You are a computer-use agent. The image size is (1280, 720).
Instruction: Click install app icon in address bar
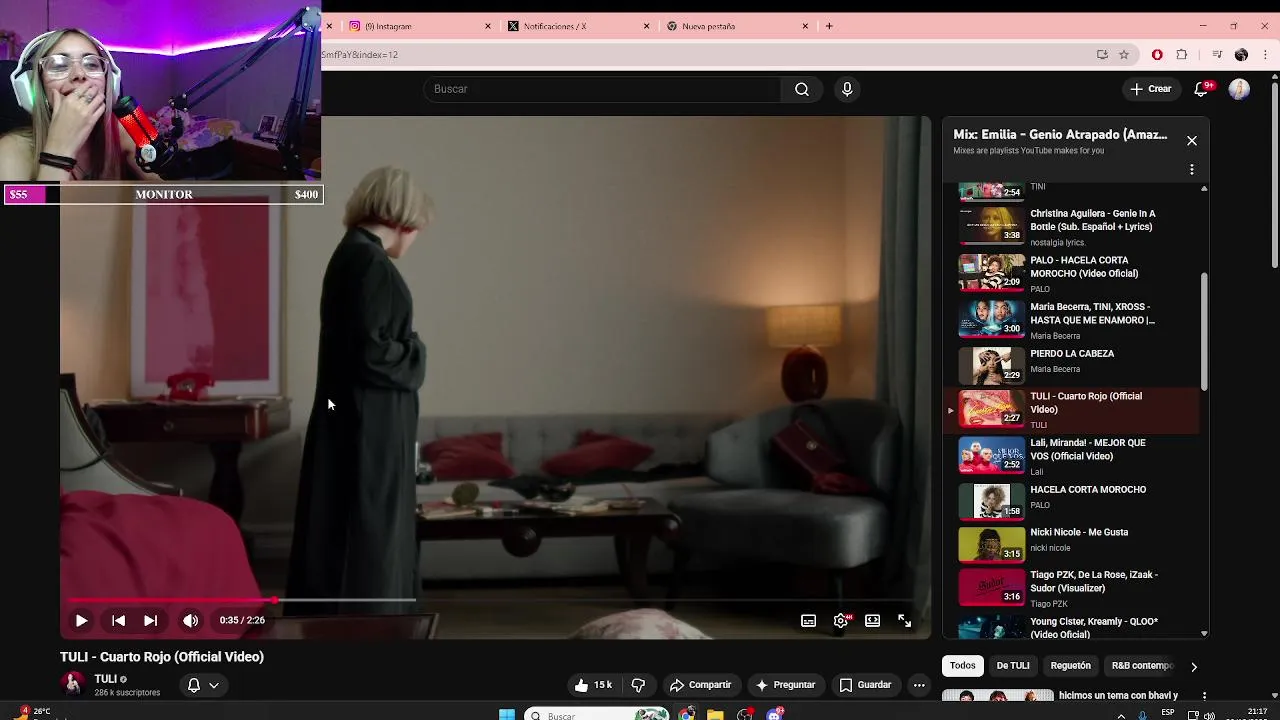tap(1102, 55)
